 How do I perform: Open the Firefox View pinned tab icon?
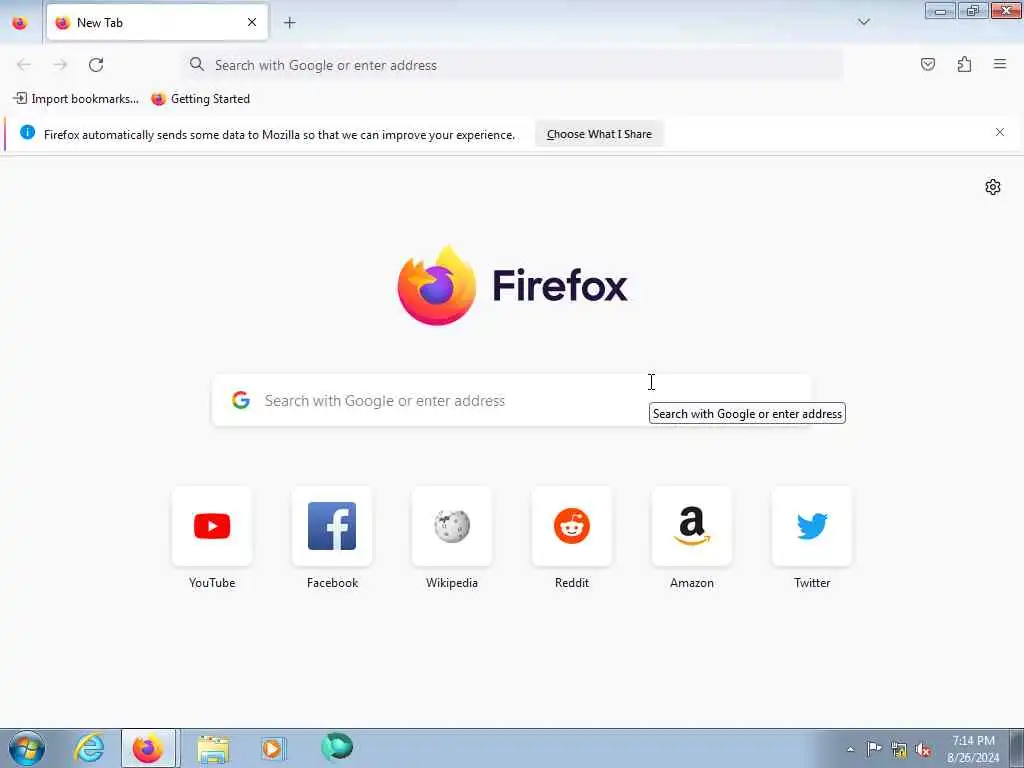20,23
